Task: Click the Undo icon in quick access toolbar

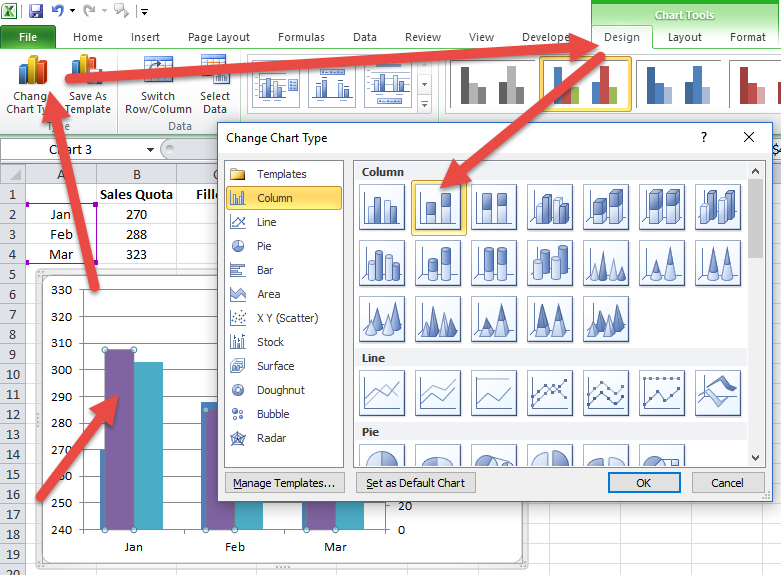Action: click(57, 10)
